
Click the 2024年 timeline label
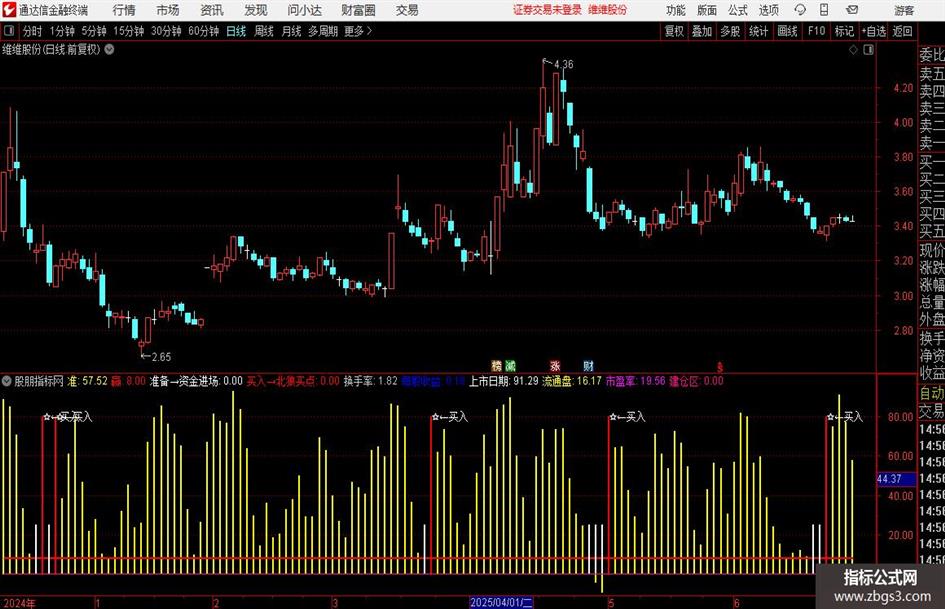tap(19, 603)
